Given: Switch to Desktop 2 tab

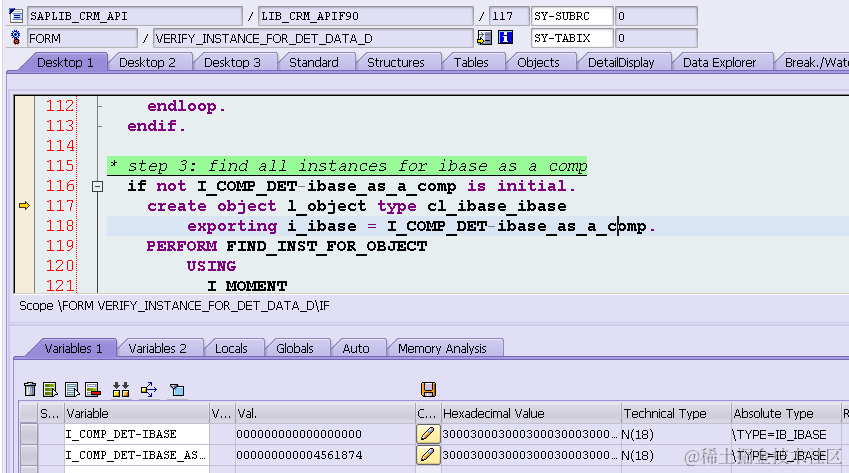Looking at the screenshot, I should pos(147,62).
